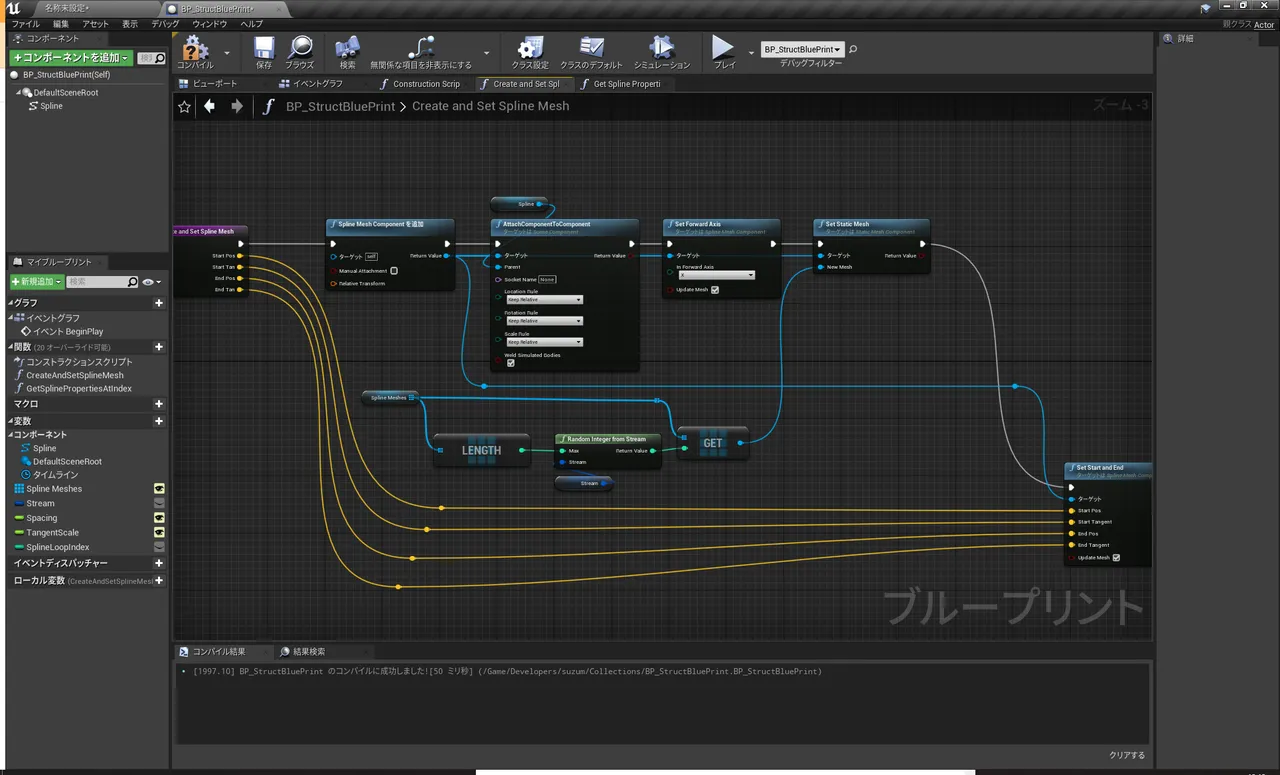Open the In Forward Axis dropdown
The width and height of the screenshot is (1280, 775).
[716, 275]
